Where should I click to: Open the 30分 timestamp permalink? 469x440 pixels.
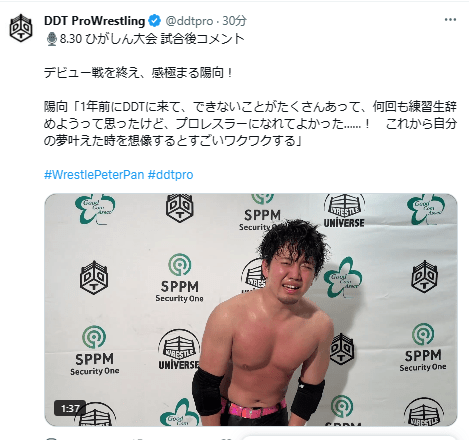234,21
